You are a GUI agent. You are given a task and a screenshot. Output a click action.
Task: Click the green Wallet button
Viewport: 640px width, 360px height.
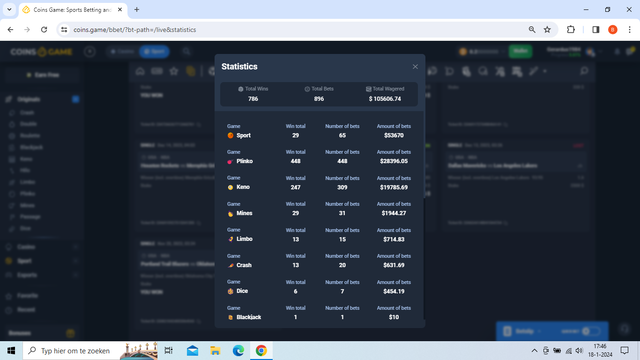click(x=520, y=51)
